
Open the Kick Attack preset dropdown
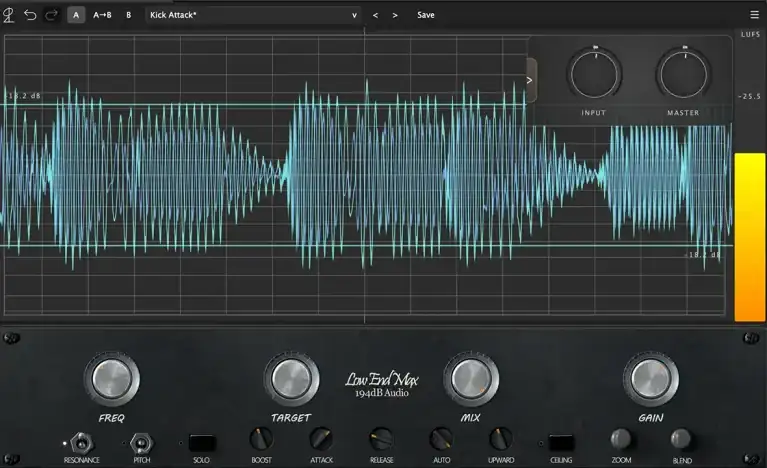(x=253, y=15)
